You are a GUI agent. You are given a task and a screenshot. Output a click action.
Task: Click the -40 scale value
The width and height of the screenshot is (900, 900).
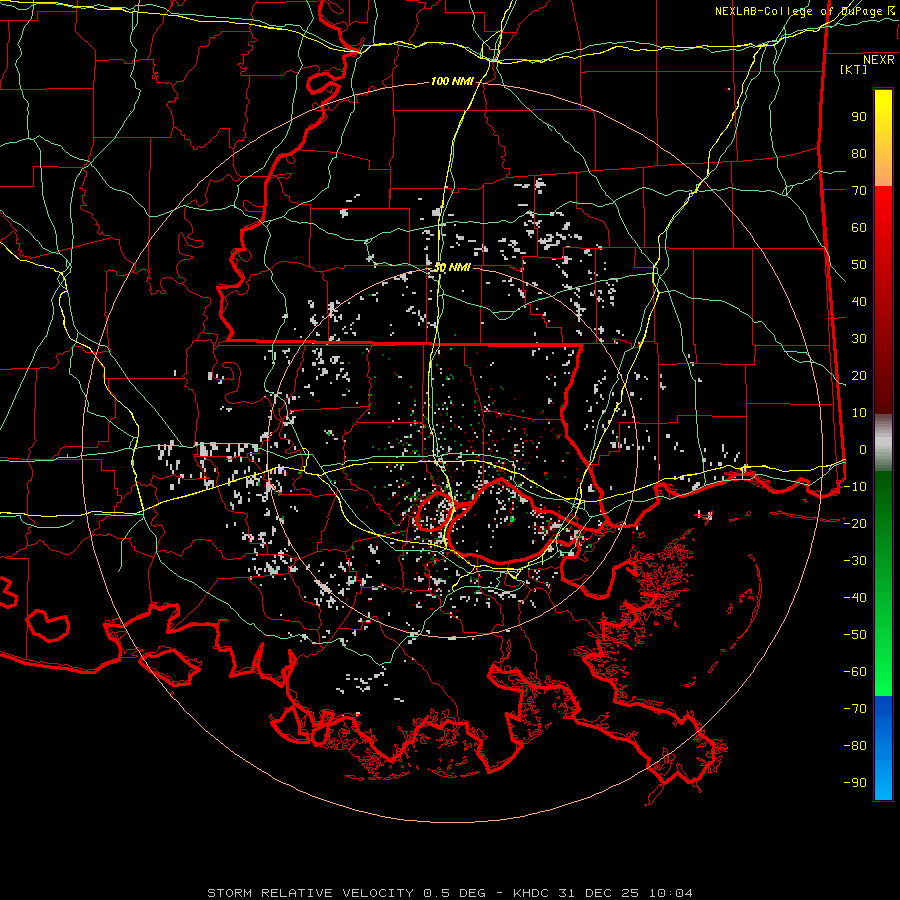tap(855, 598)
